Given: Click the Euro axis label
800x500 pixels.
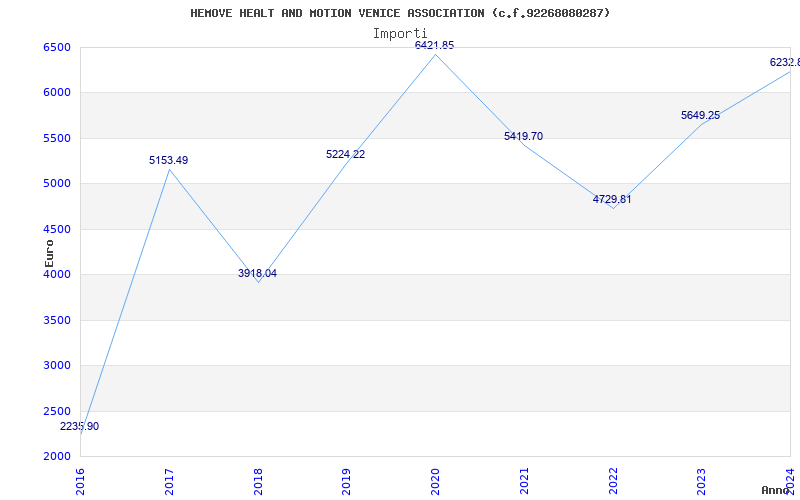Looking at the screenshot, I should point(49,253).
